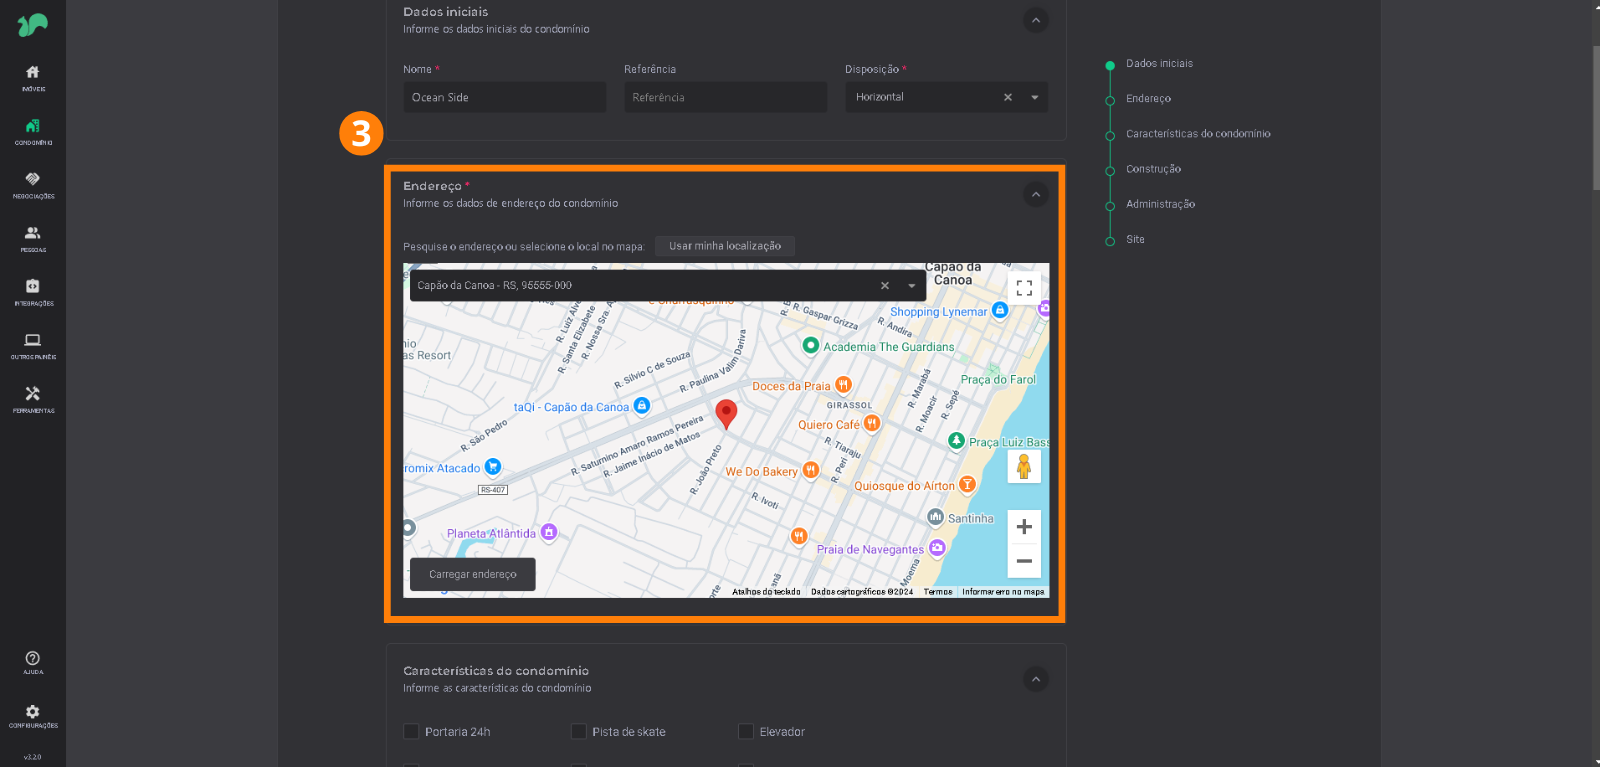Open the Pessoas sidebar section
This screenshot has width=1600, height=767.
click(x=33, y=238)
